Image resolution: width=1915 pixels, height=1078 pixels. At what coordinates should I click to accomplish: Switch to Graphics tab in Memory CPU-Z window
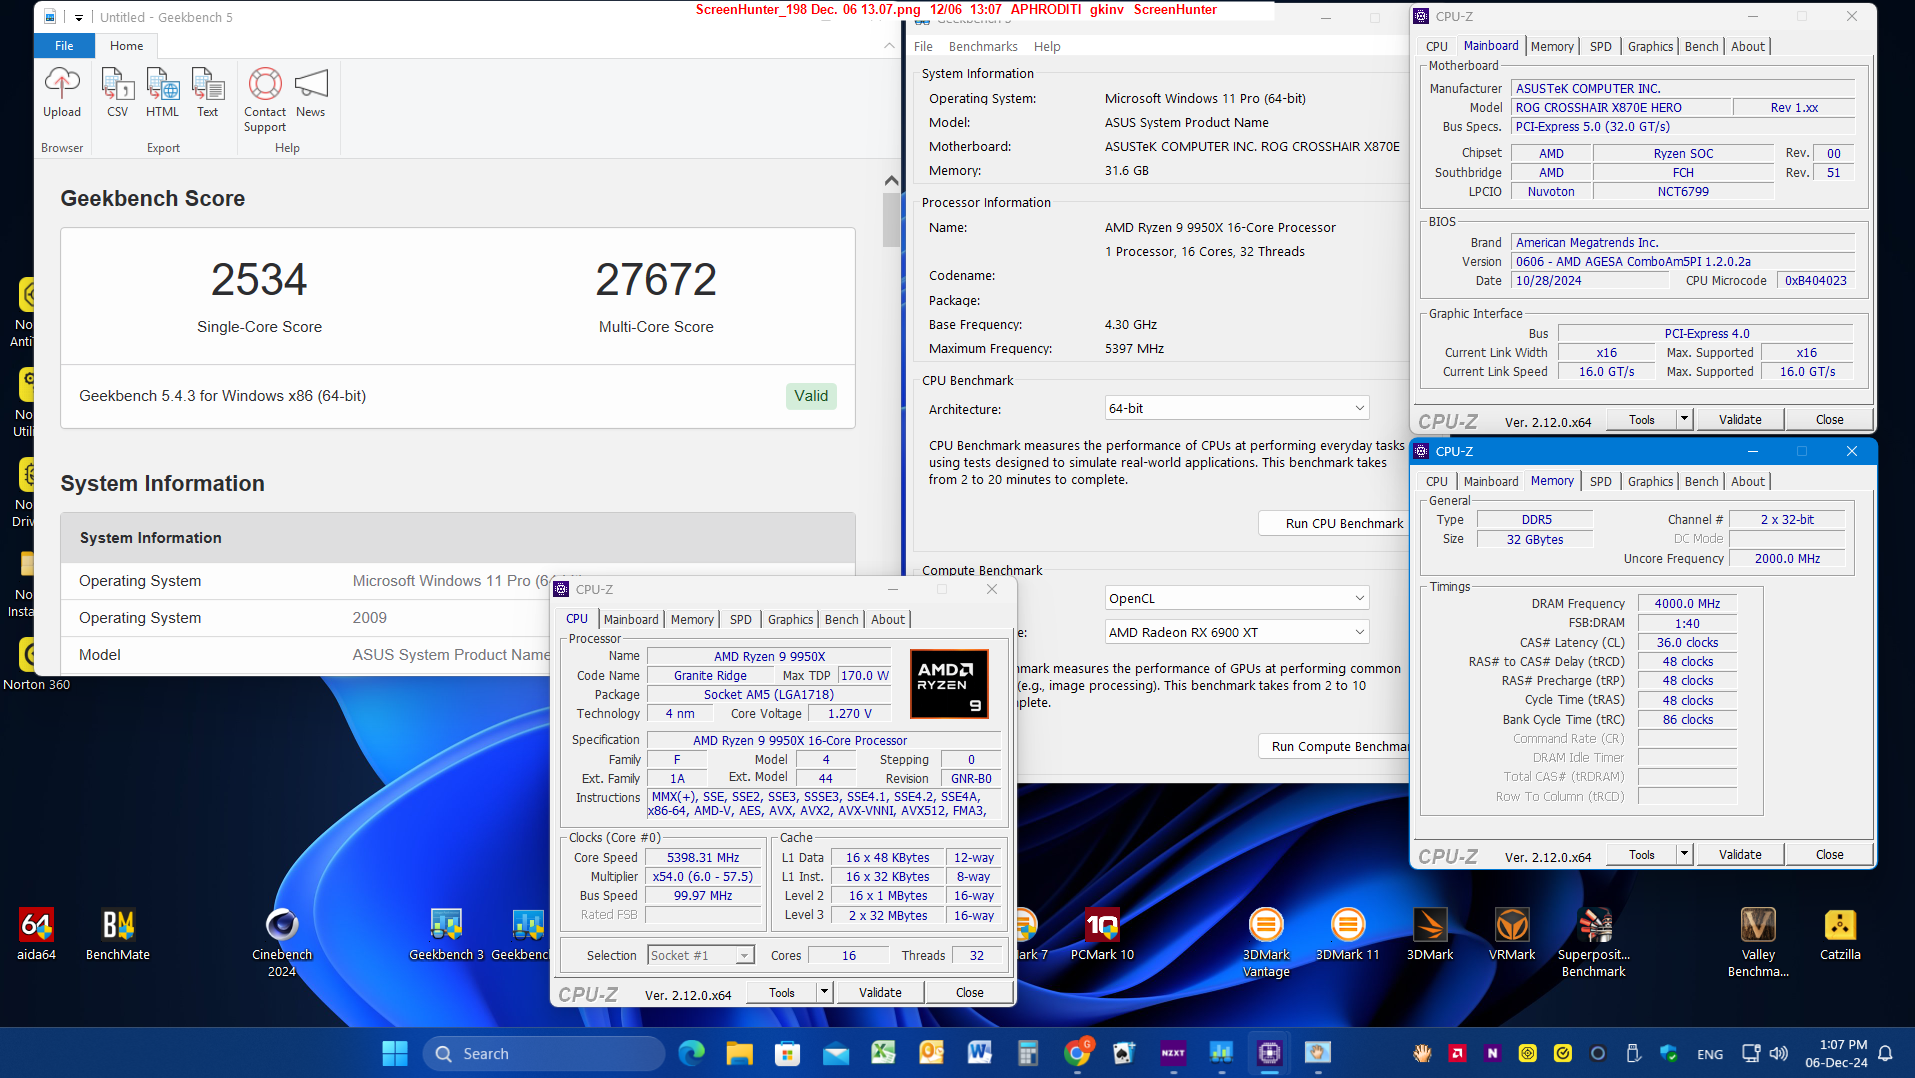[1650, 481]
